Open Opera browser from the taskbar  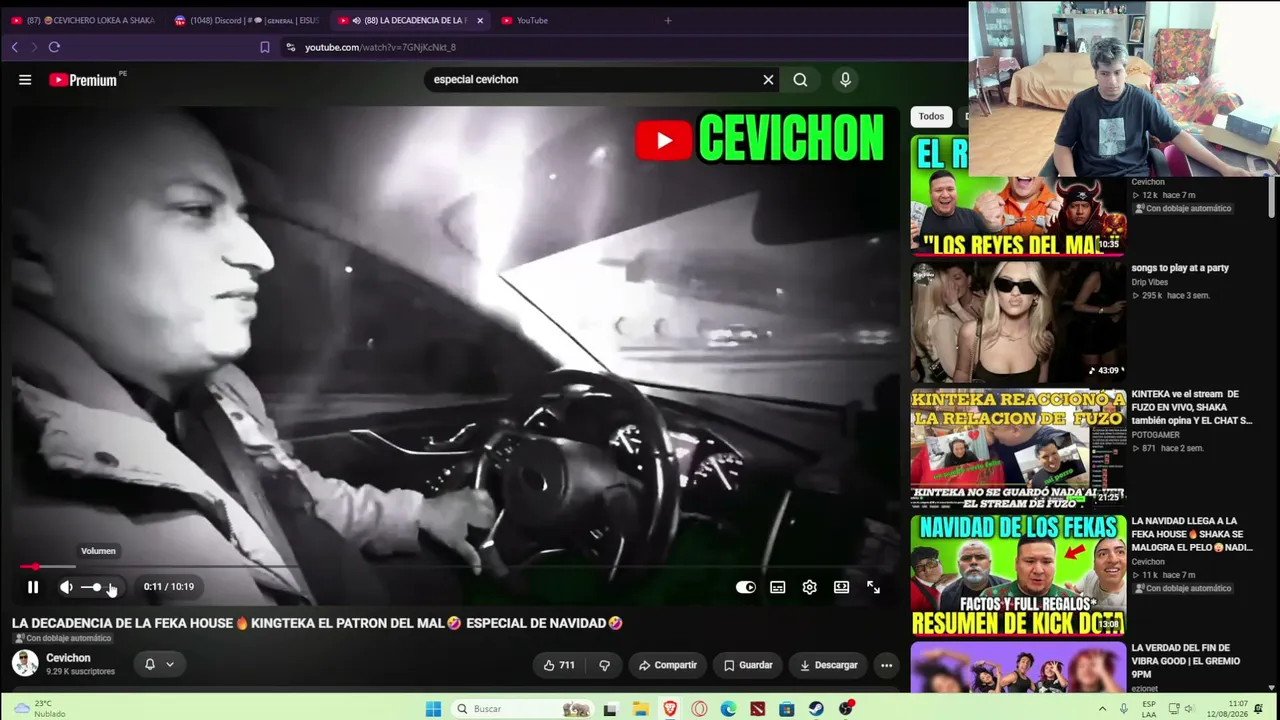[x=699, y=709]
